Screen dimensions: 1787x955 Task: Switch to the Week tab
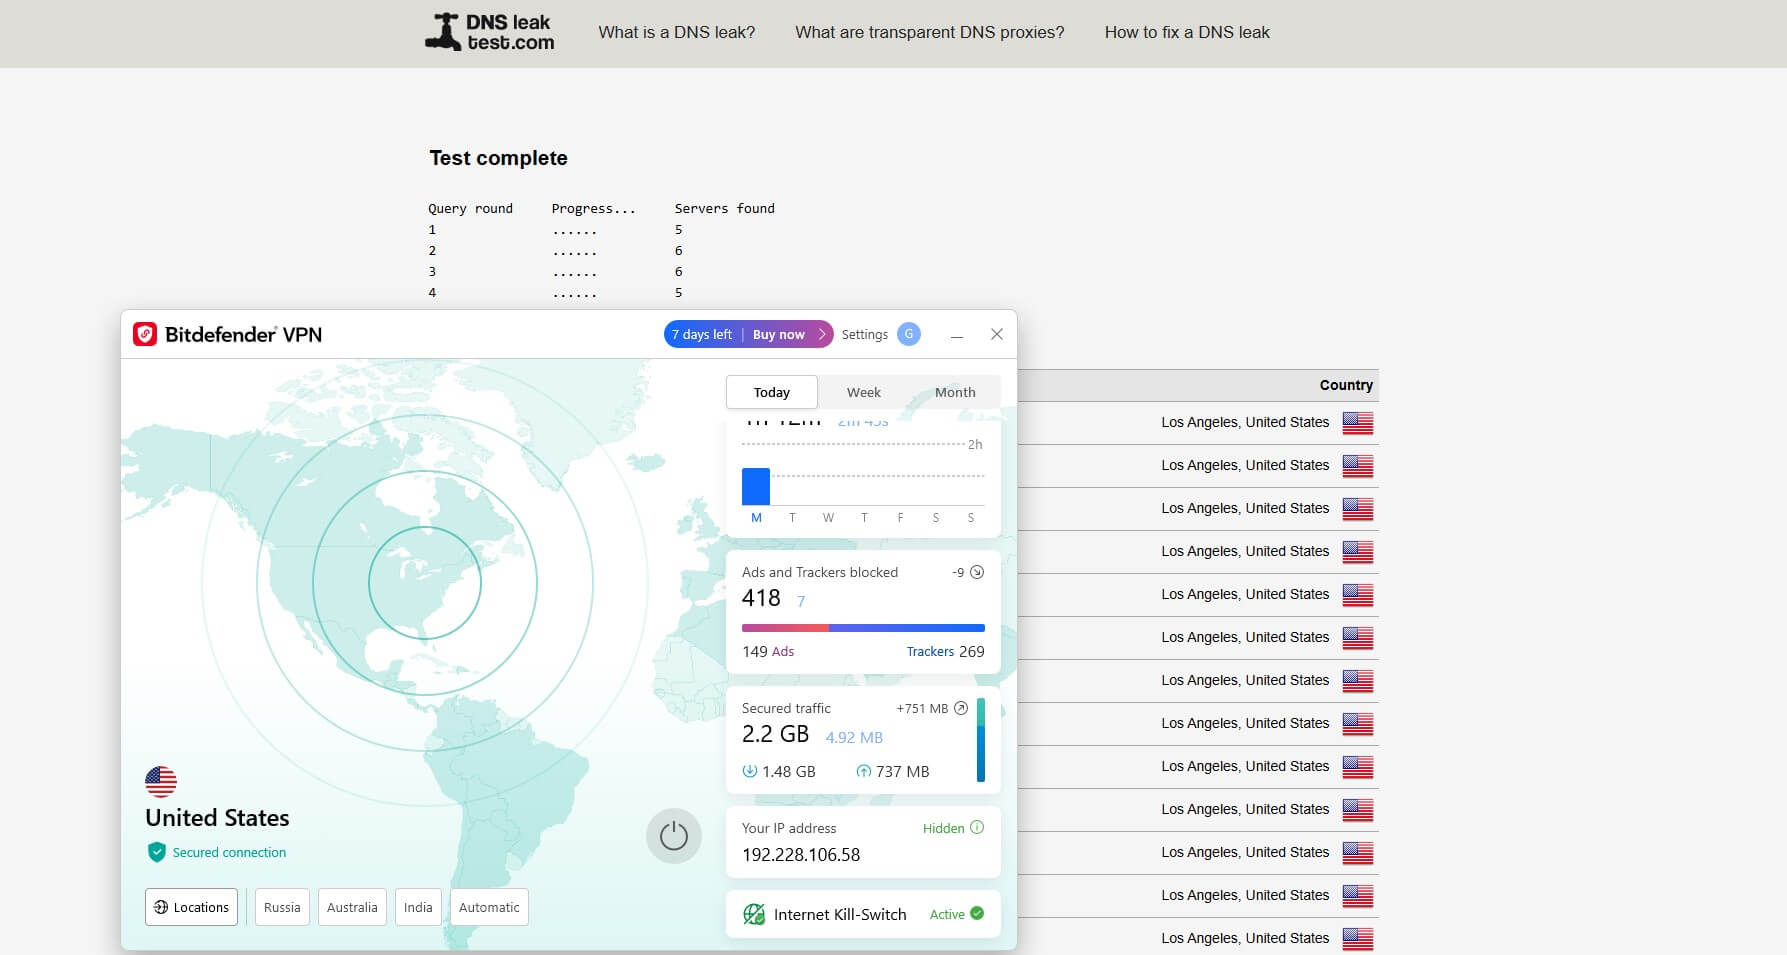862,392
